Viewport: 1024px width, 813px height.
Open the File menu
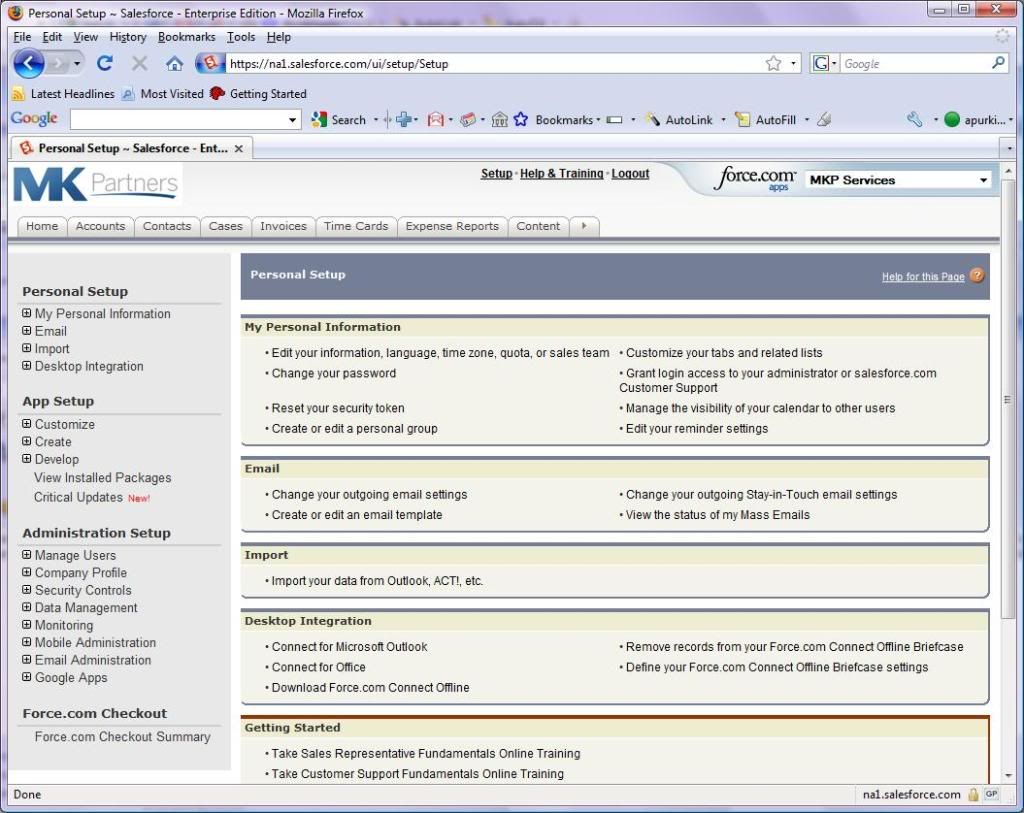pyautogui.click(x=22, y=37)
